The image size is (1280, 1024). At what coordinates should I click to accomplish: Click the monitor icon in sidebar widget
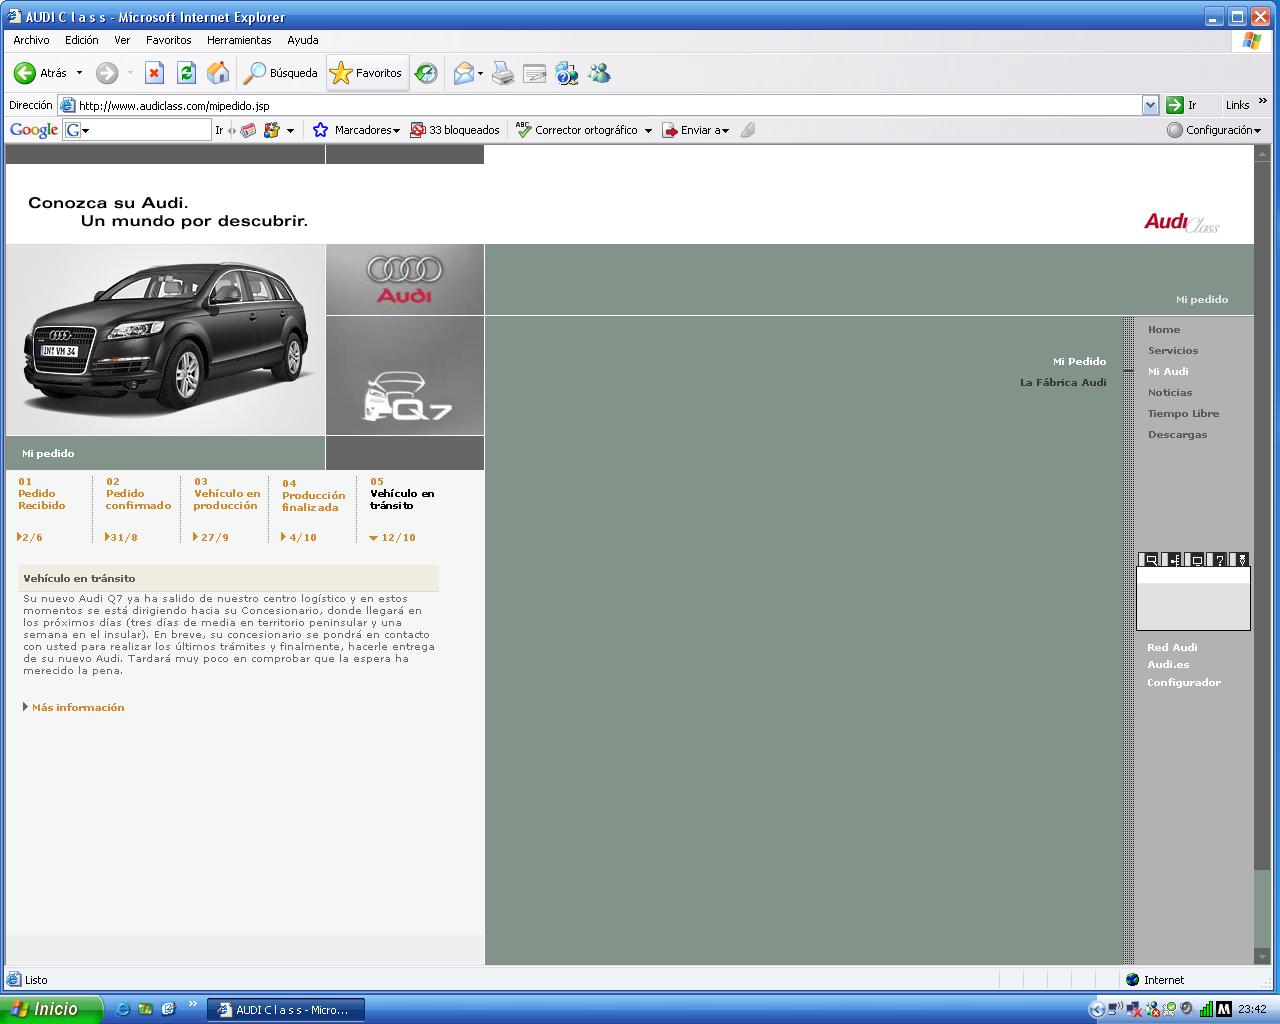coord(1196,560)
